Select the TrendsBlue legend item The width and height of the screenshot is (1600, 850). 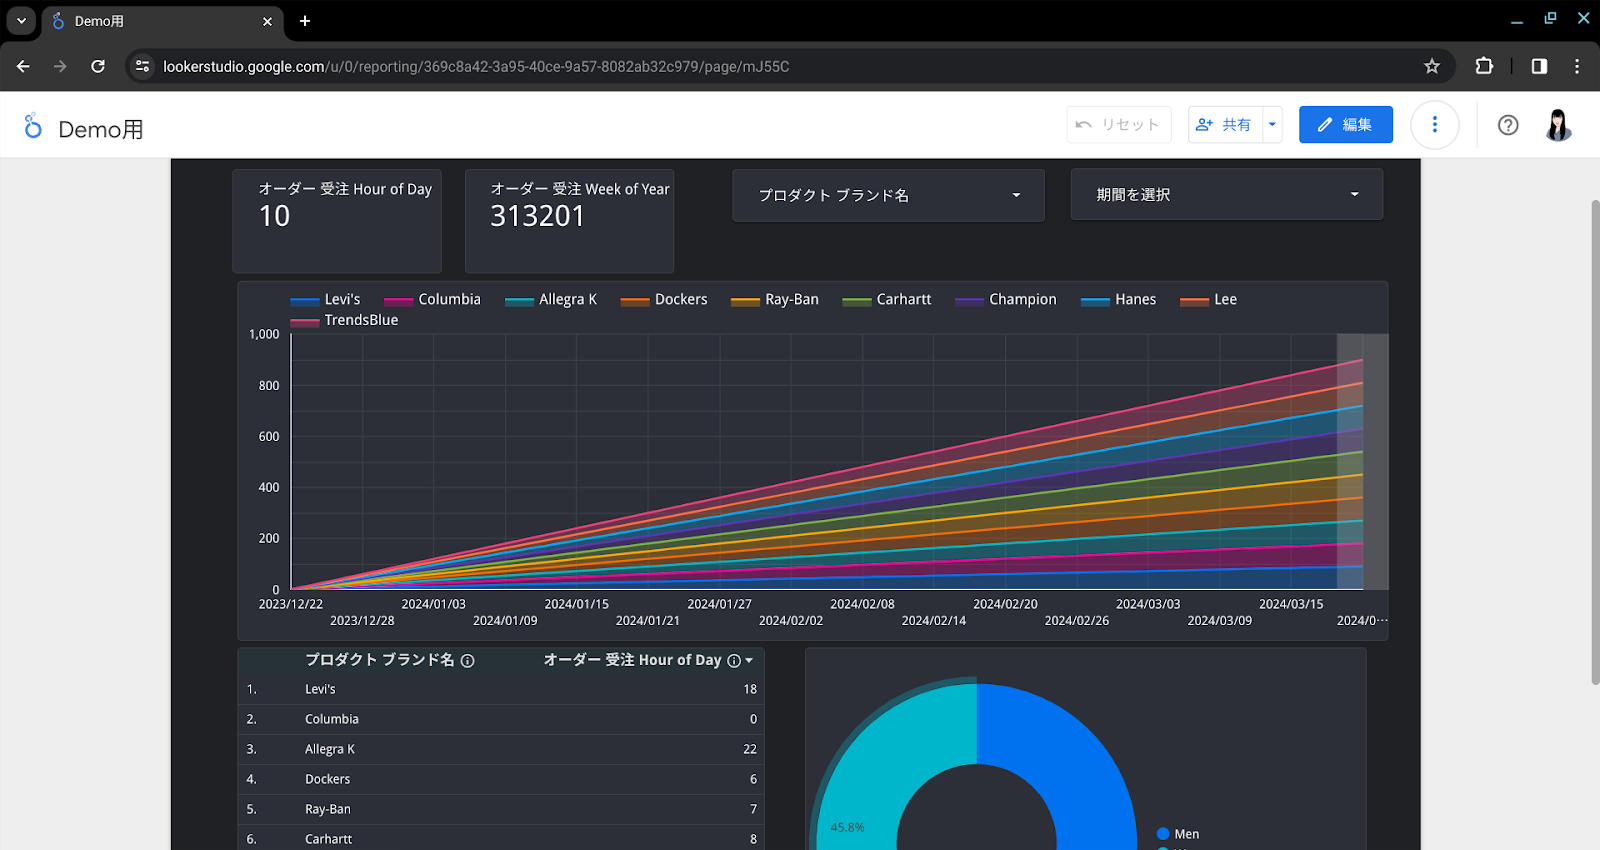click(345, 321)
